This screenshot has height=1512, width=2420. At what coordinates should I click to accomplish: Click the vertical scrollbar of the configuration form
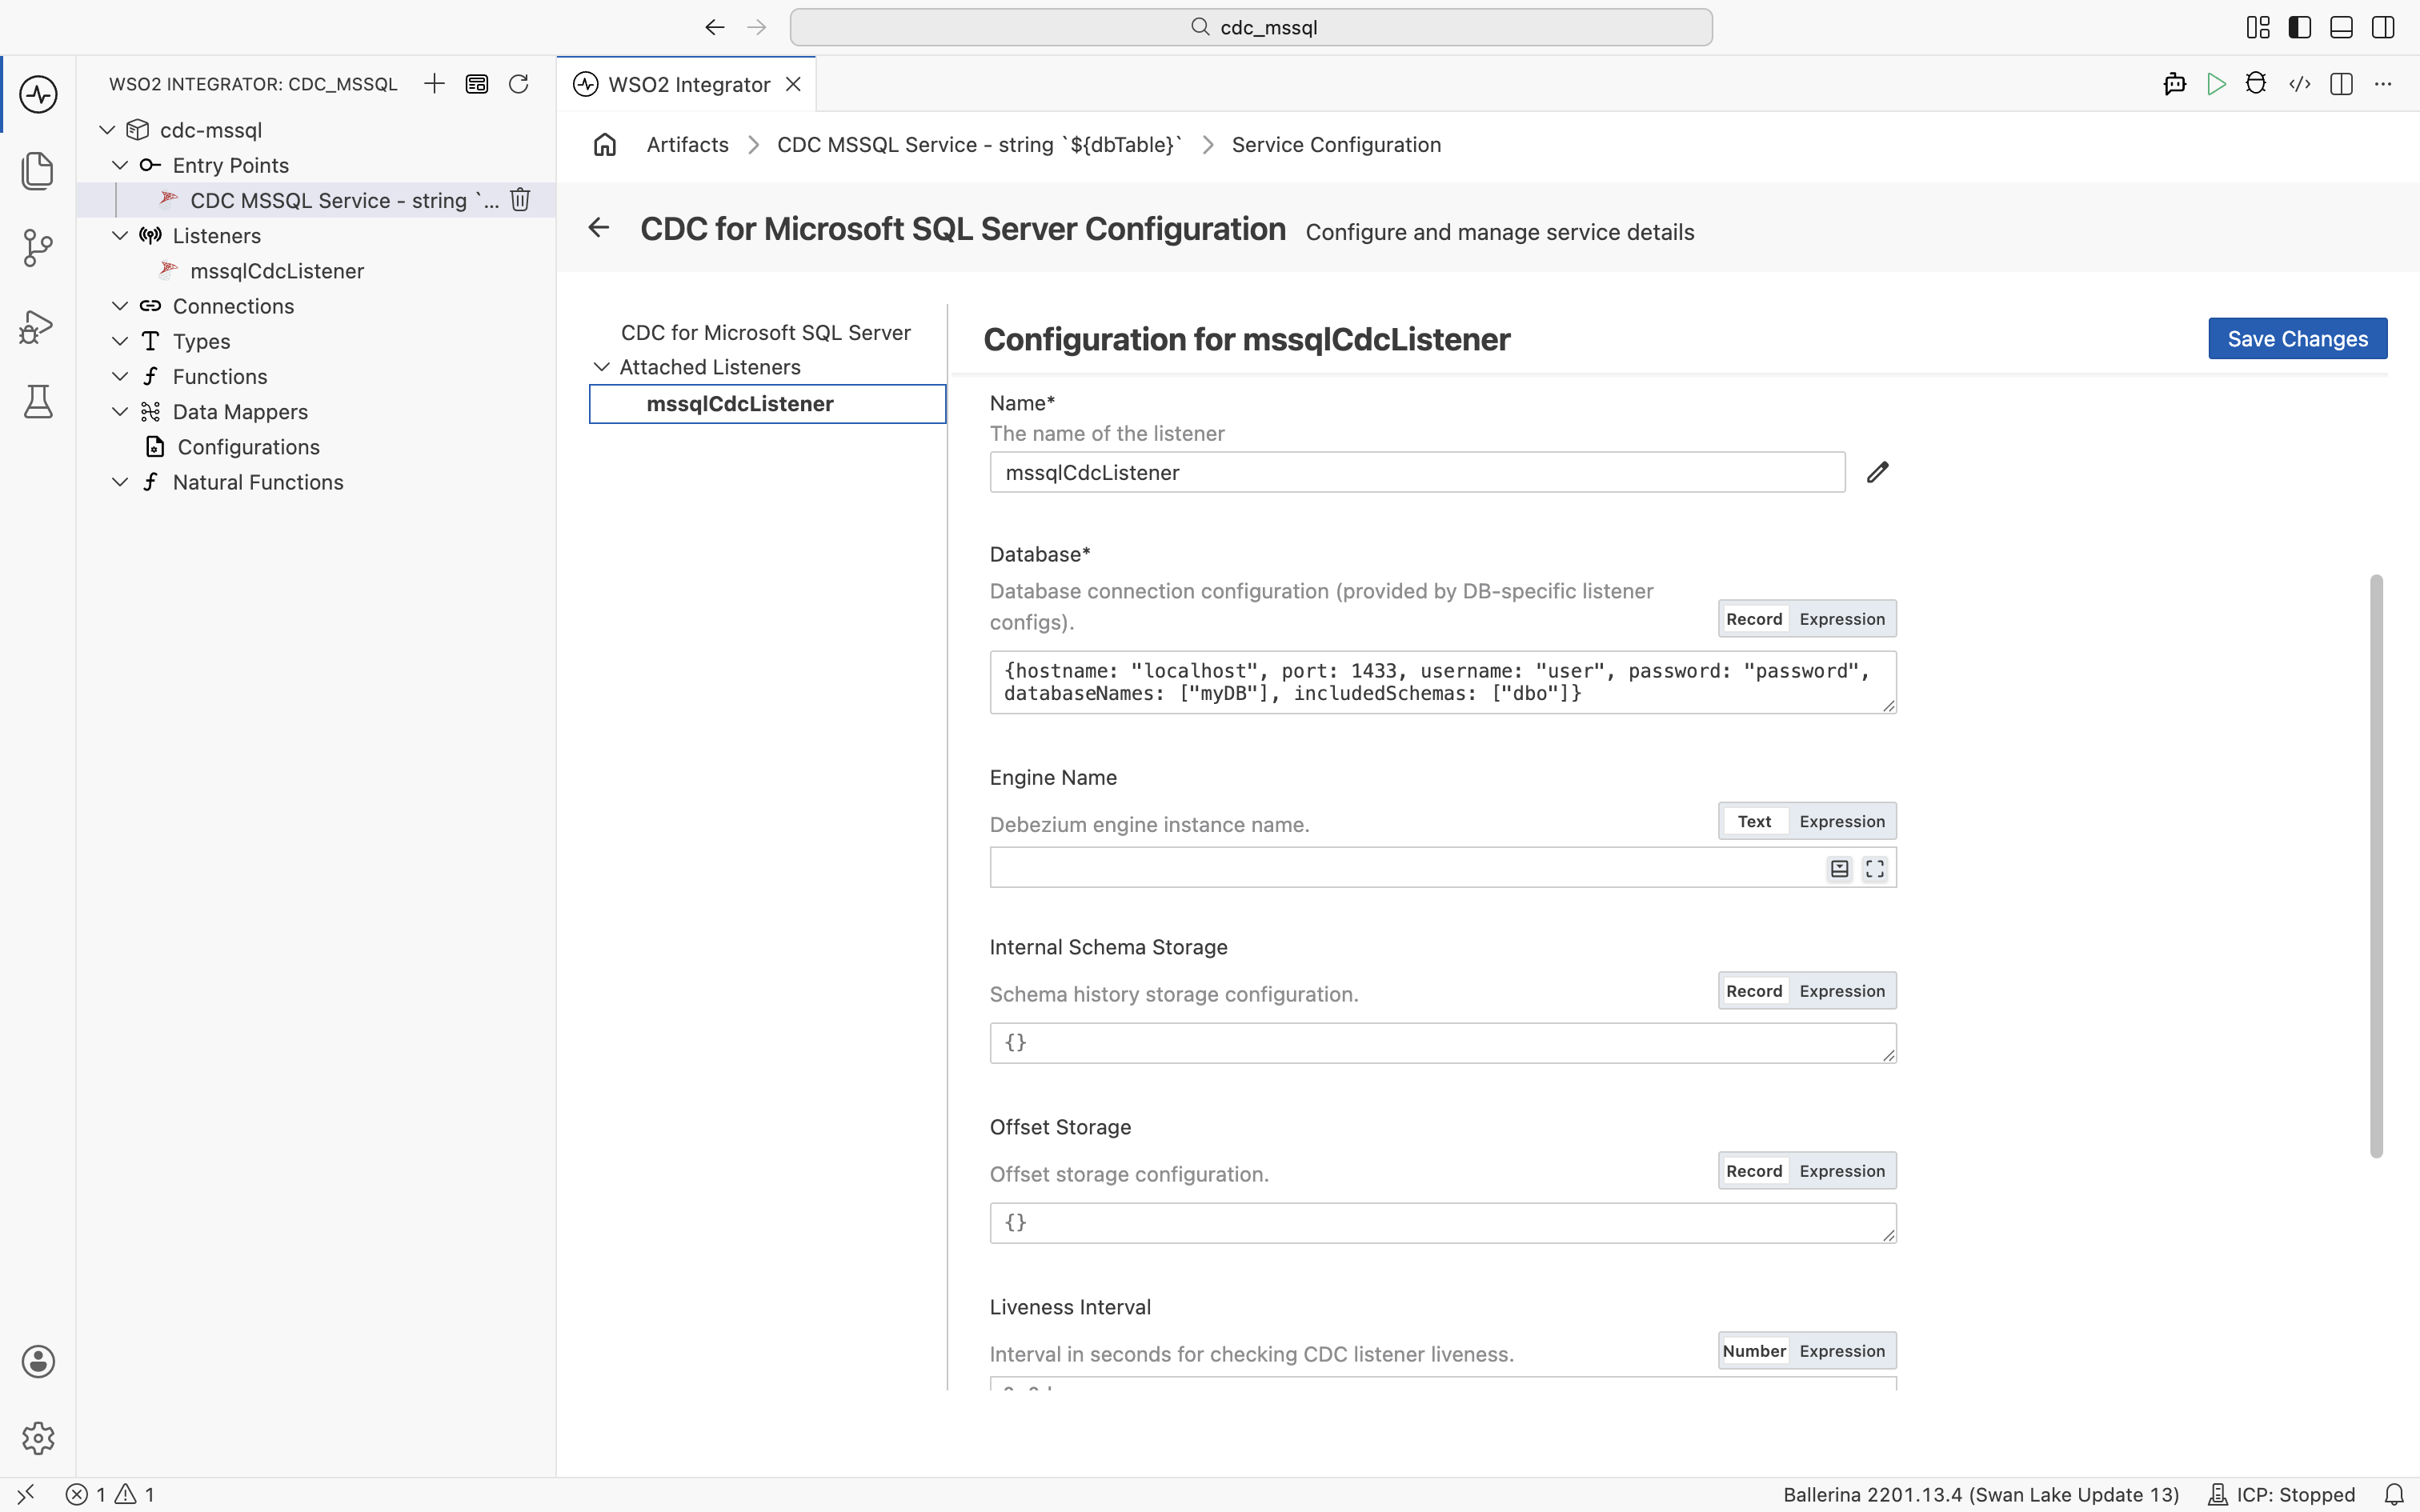(2377, 866)
